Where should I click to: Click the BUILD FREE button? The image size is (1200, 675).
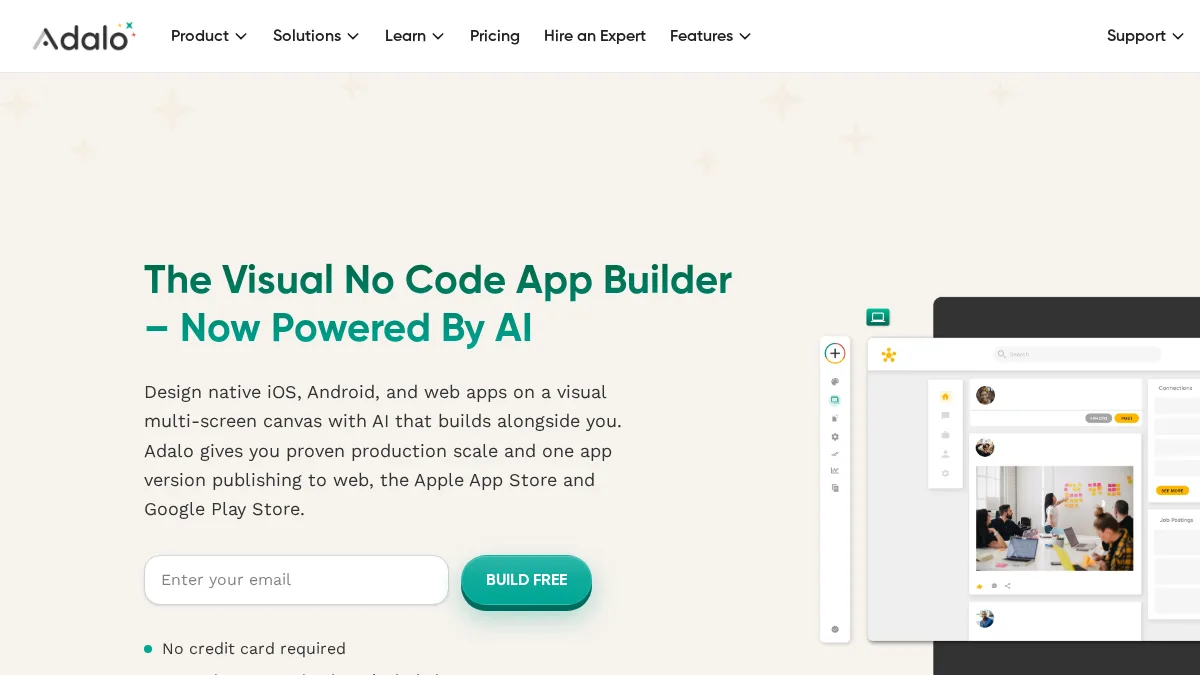(x=526, y=580)
